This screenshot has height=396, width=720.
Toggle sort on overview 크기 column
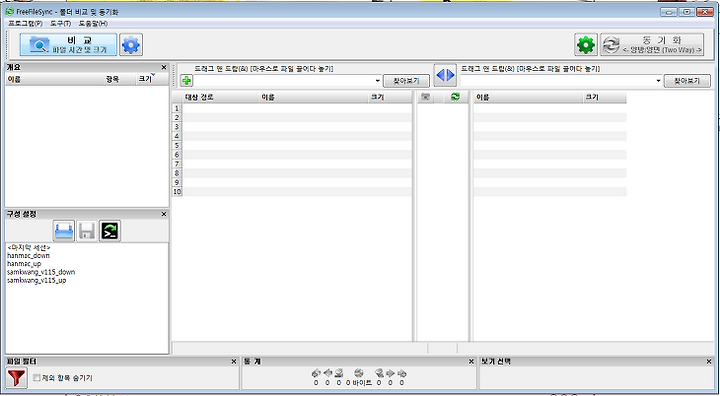point(152,79)
